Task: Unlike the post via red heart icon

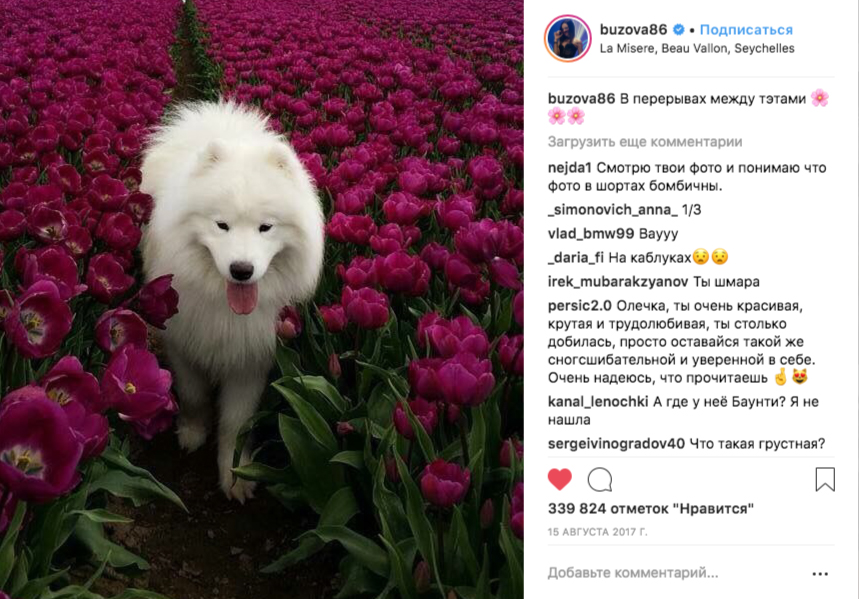Action: 559,480
